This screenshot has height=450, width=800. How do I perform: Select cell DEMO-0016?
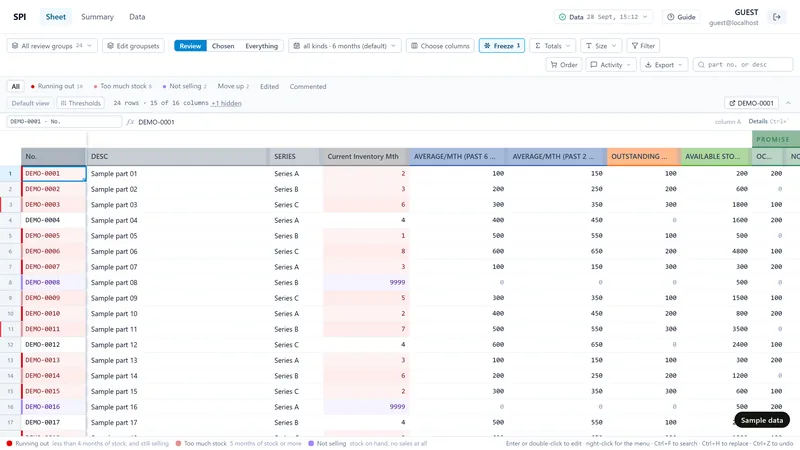pos(54,407)
